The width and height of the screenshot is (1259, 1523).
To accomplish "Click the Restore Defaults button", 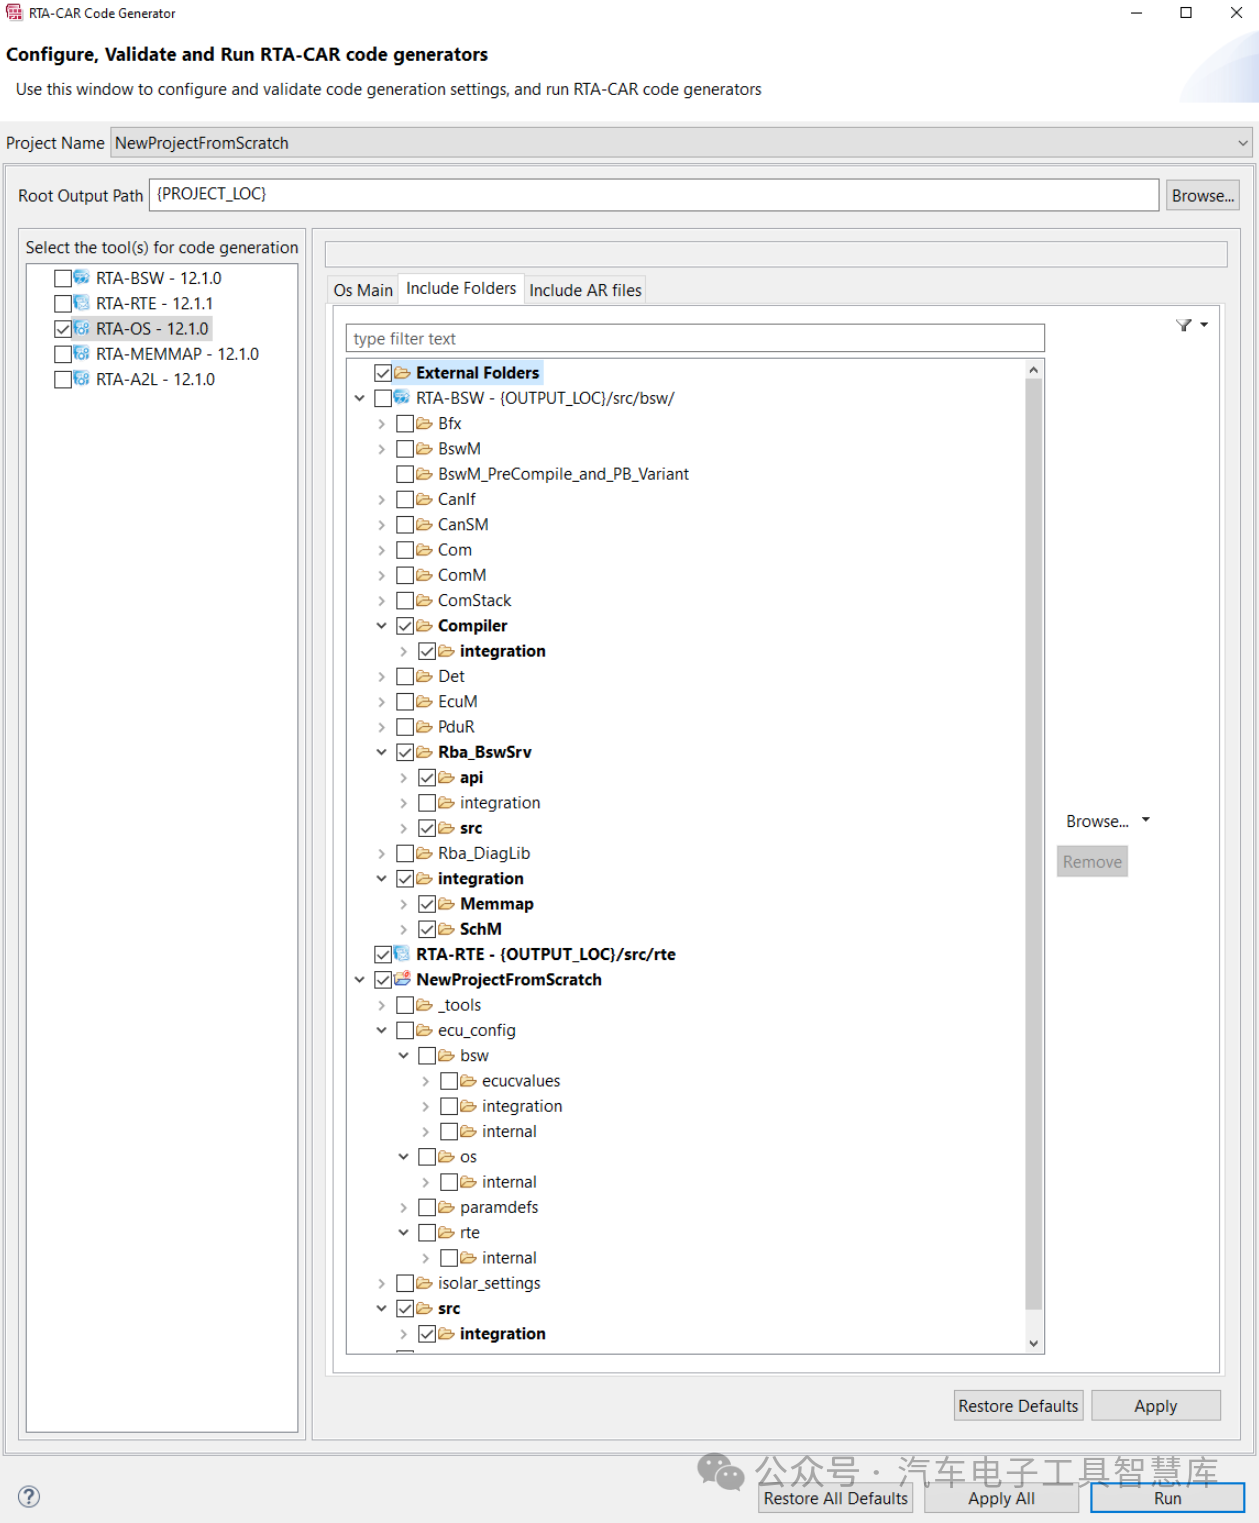I will click(1018, 1405).
